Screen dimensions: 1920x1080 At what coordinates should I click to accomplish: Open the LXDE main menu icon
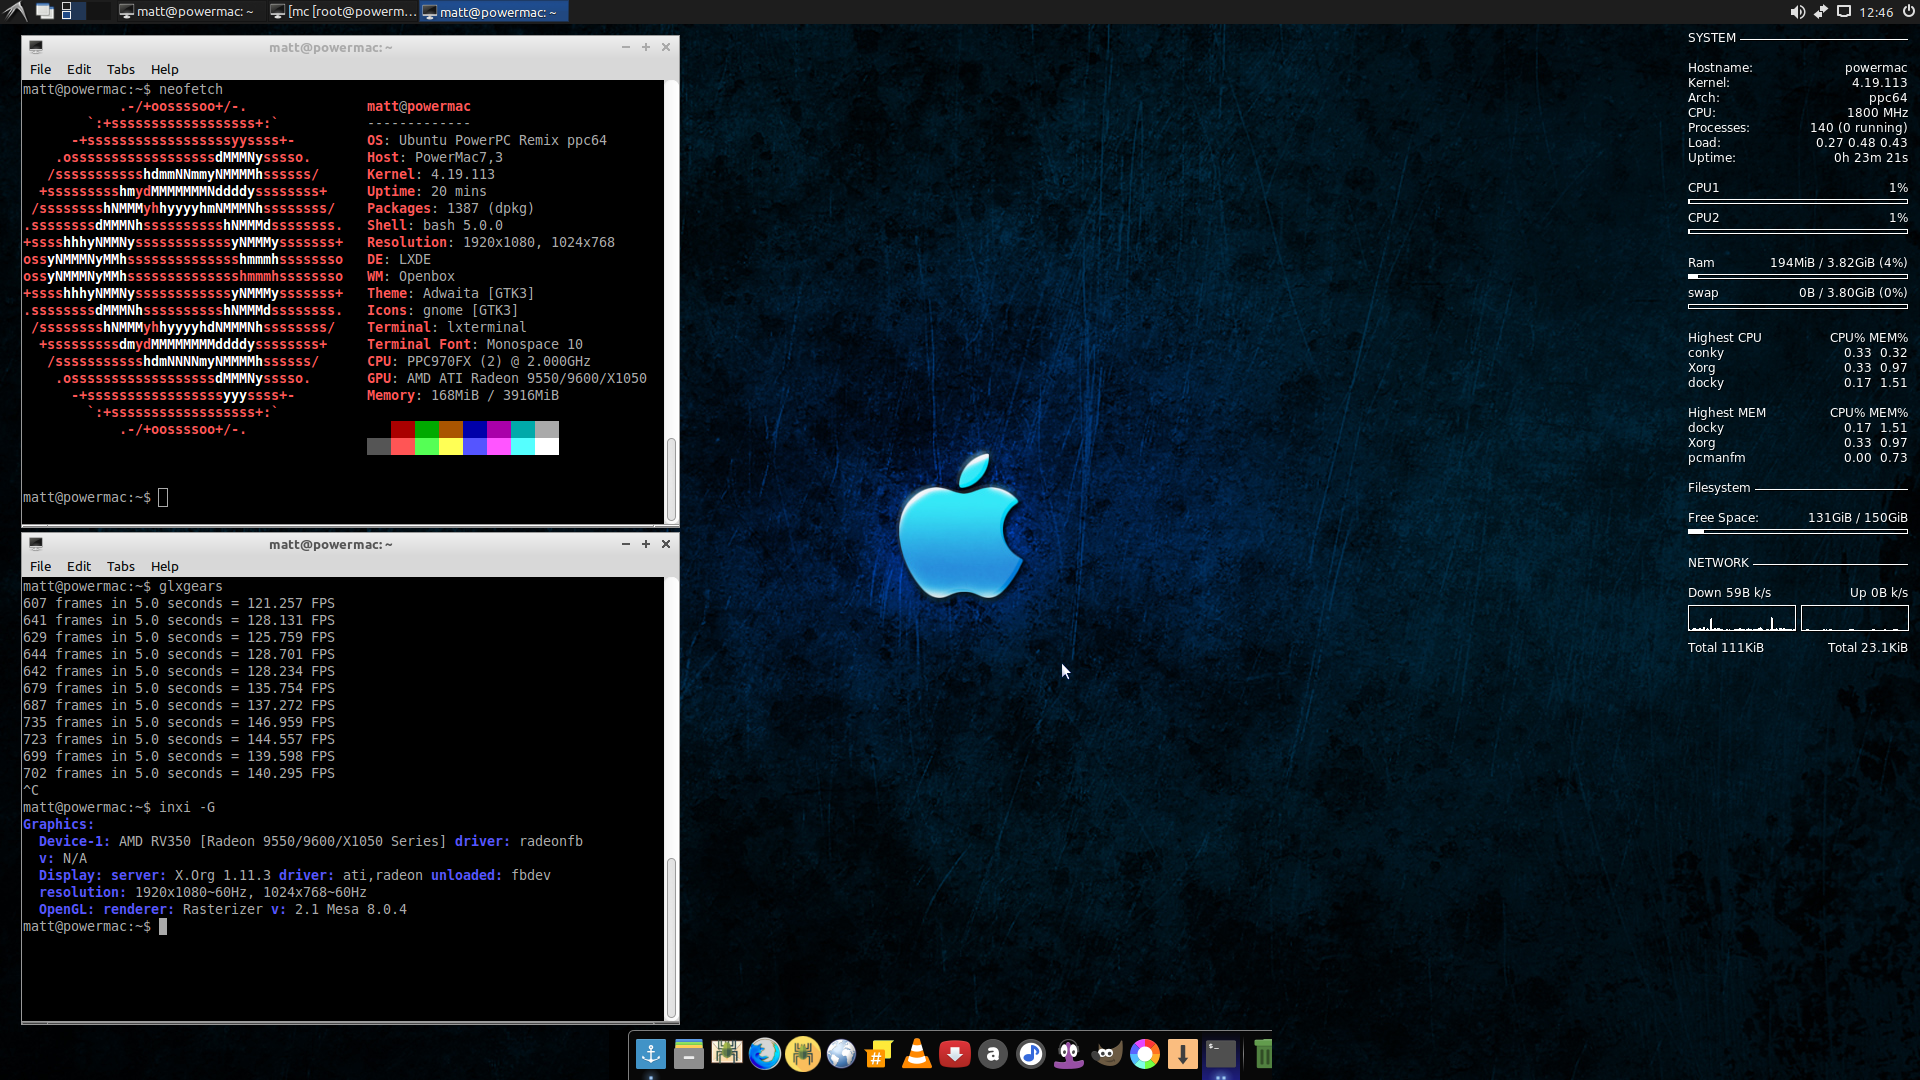(15, 11)
